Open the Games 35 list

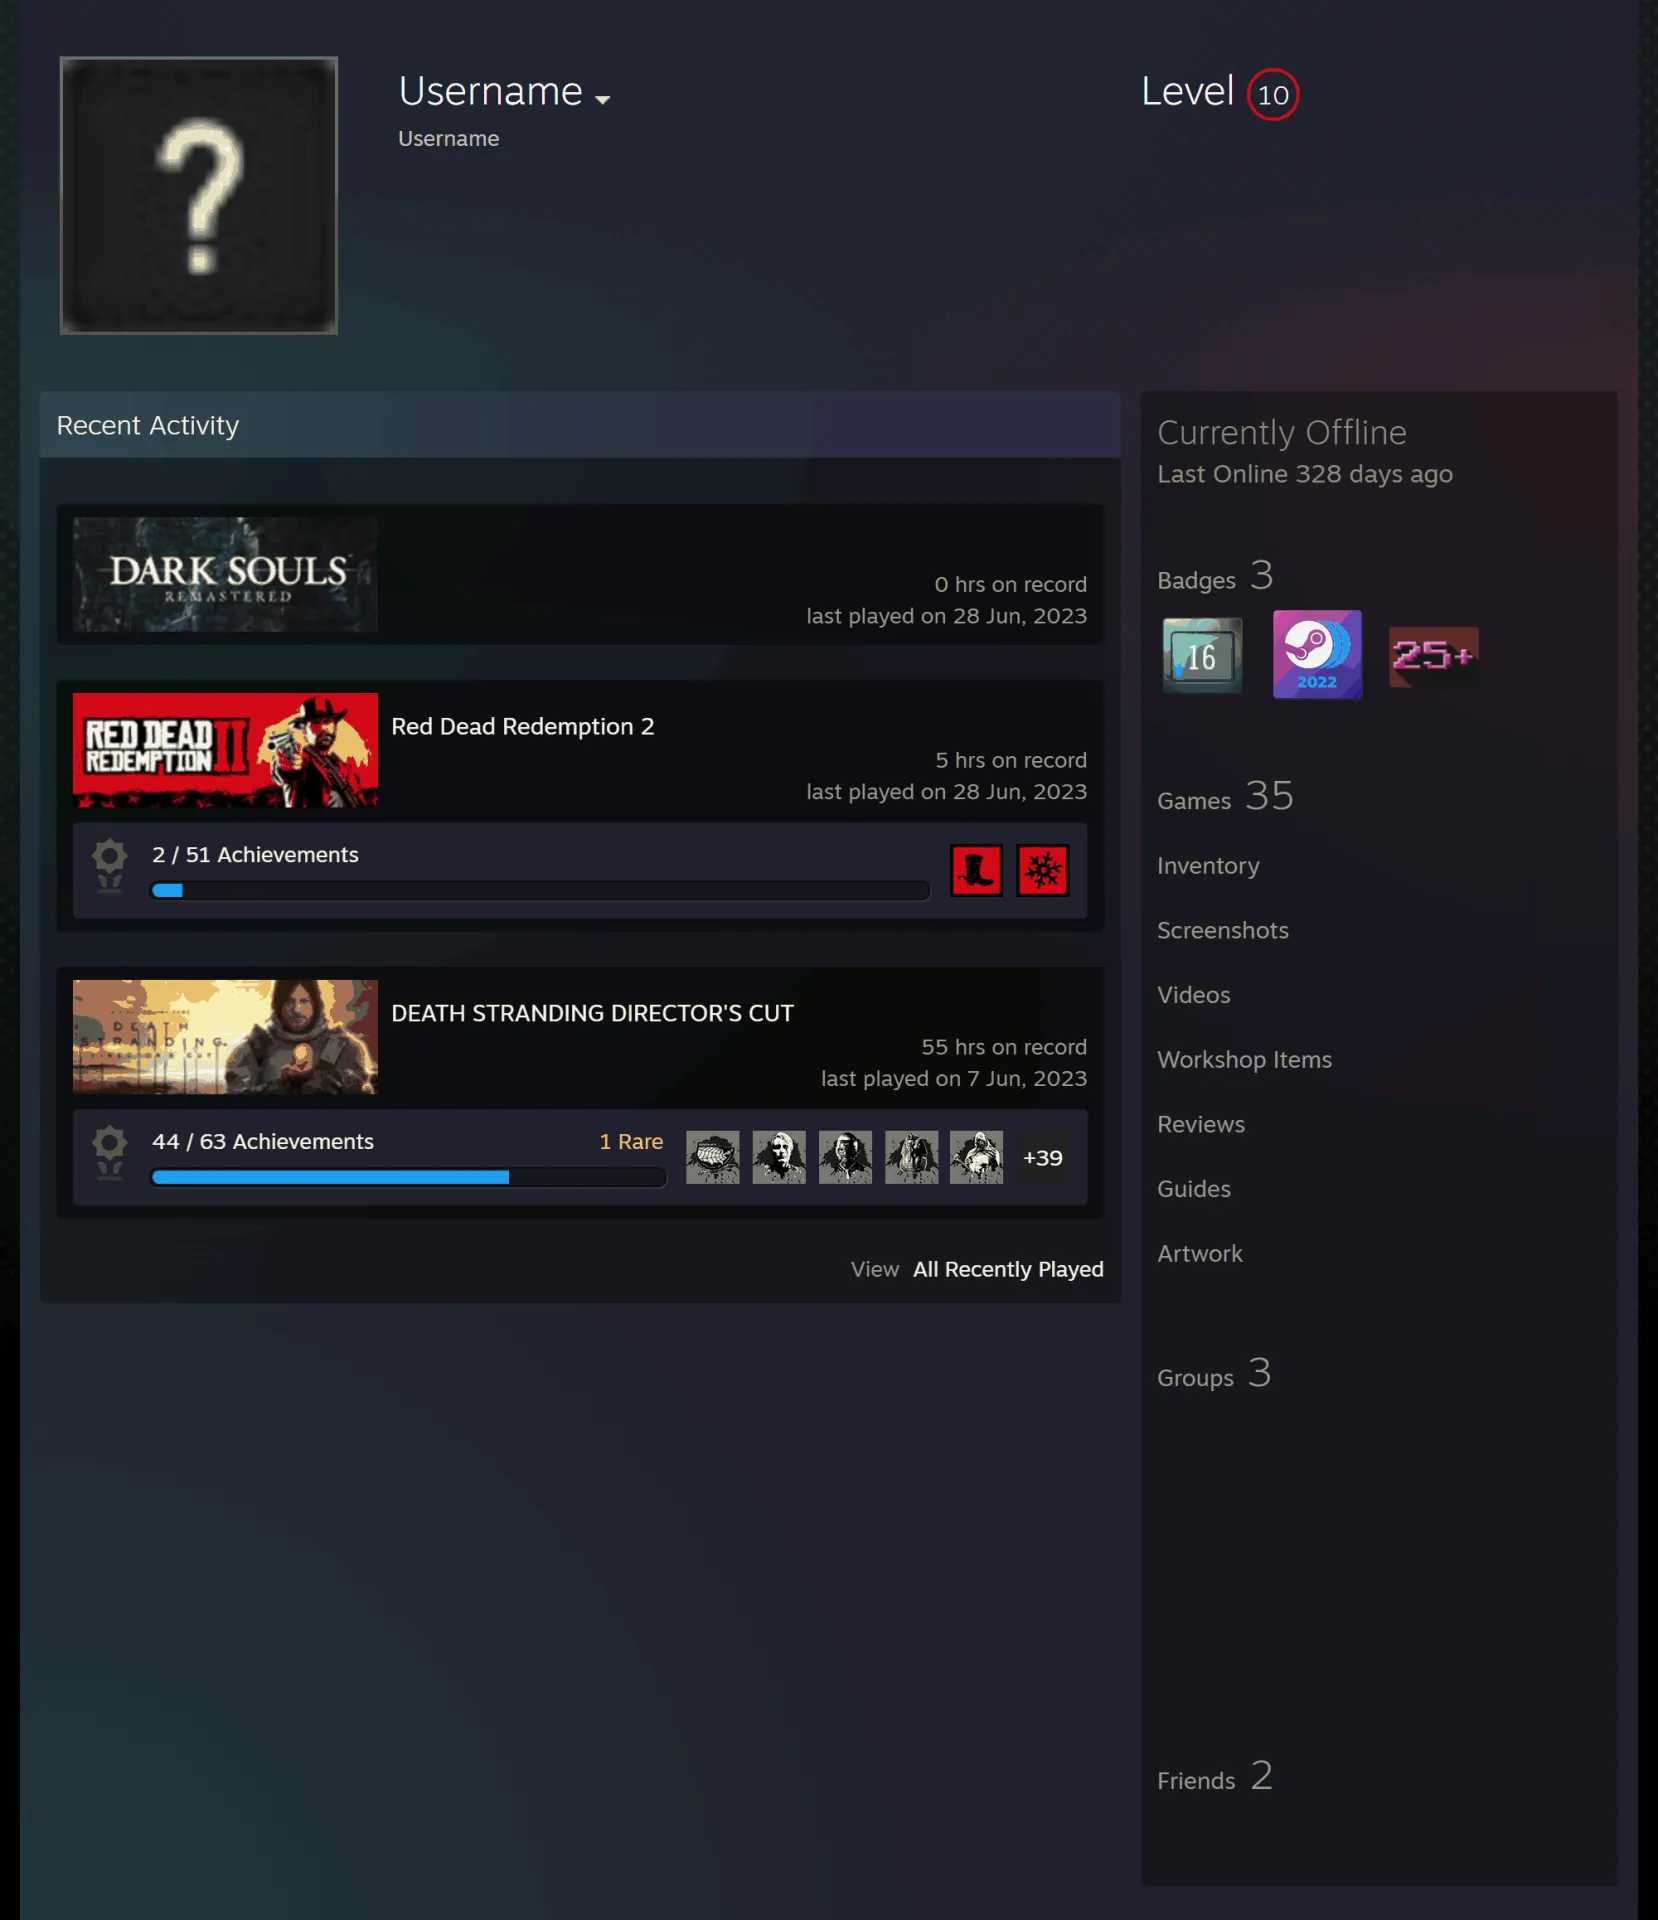coord(1225,797)
